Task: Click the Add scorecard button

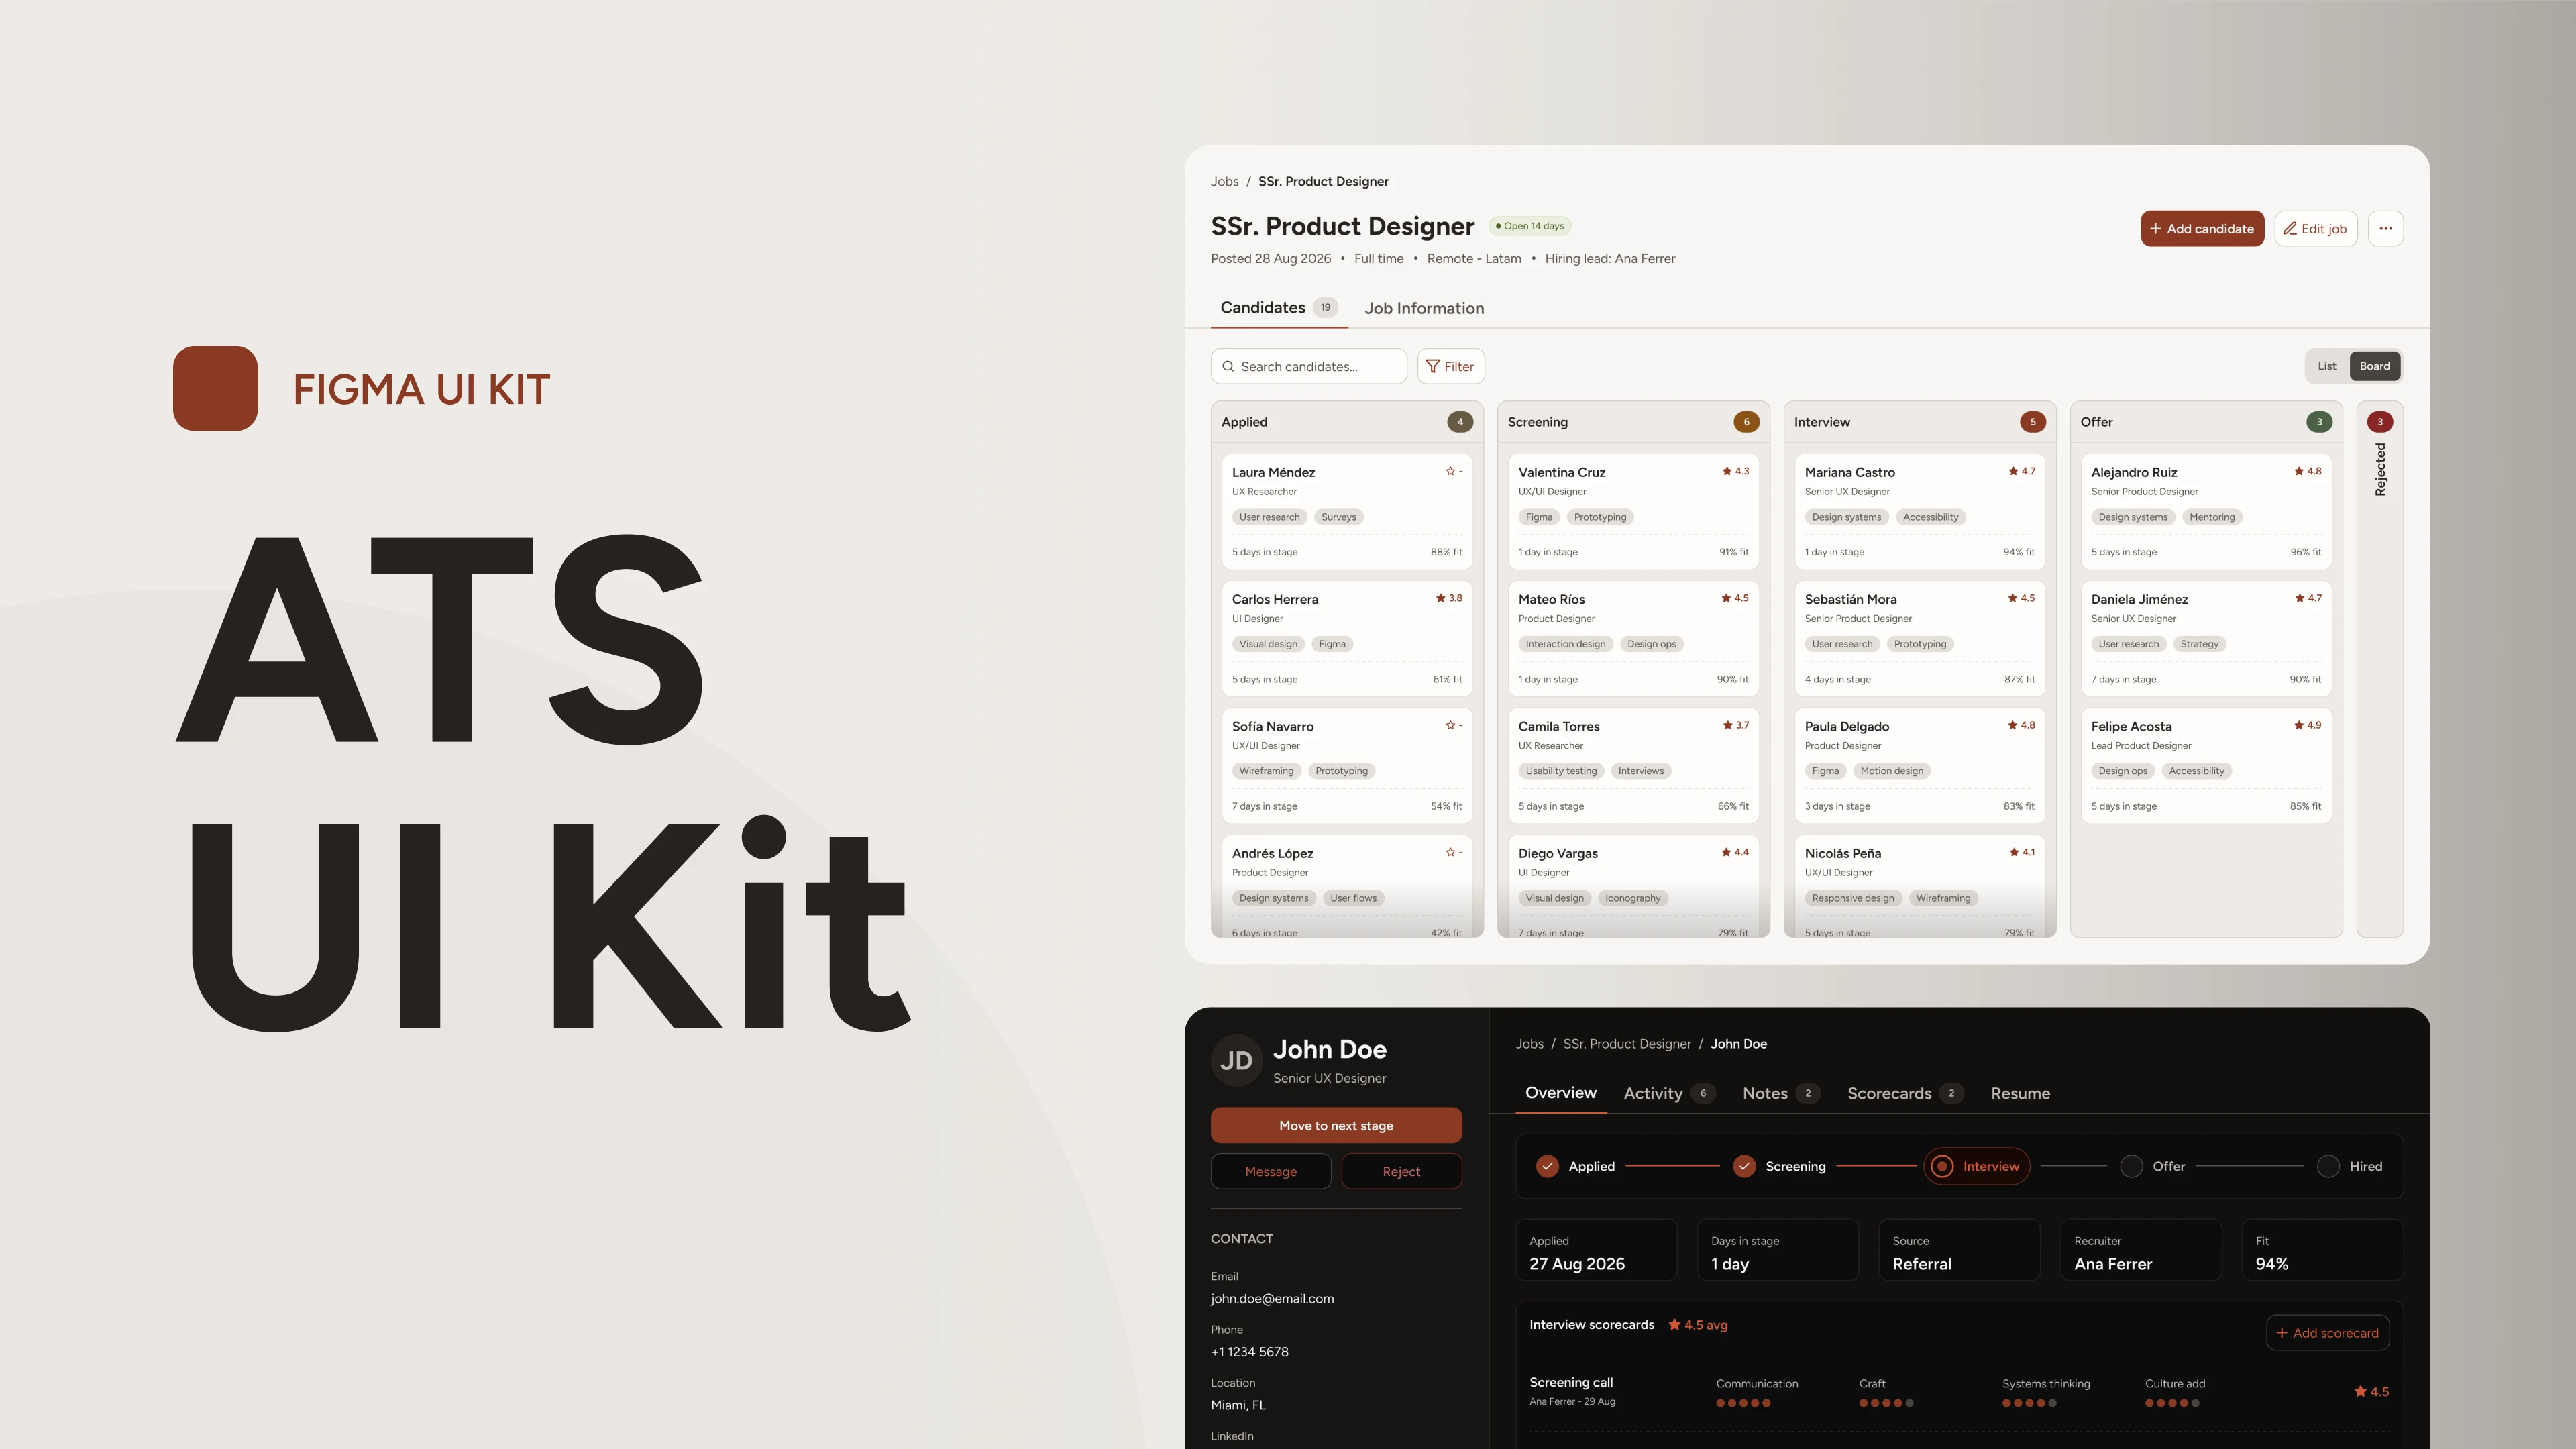Action: click(x=2328, y=1333)
